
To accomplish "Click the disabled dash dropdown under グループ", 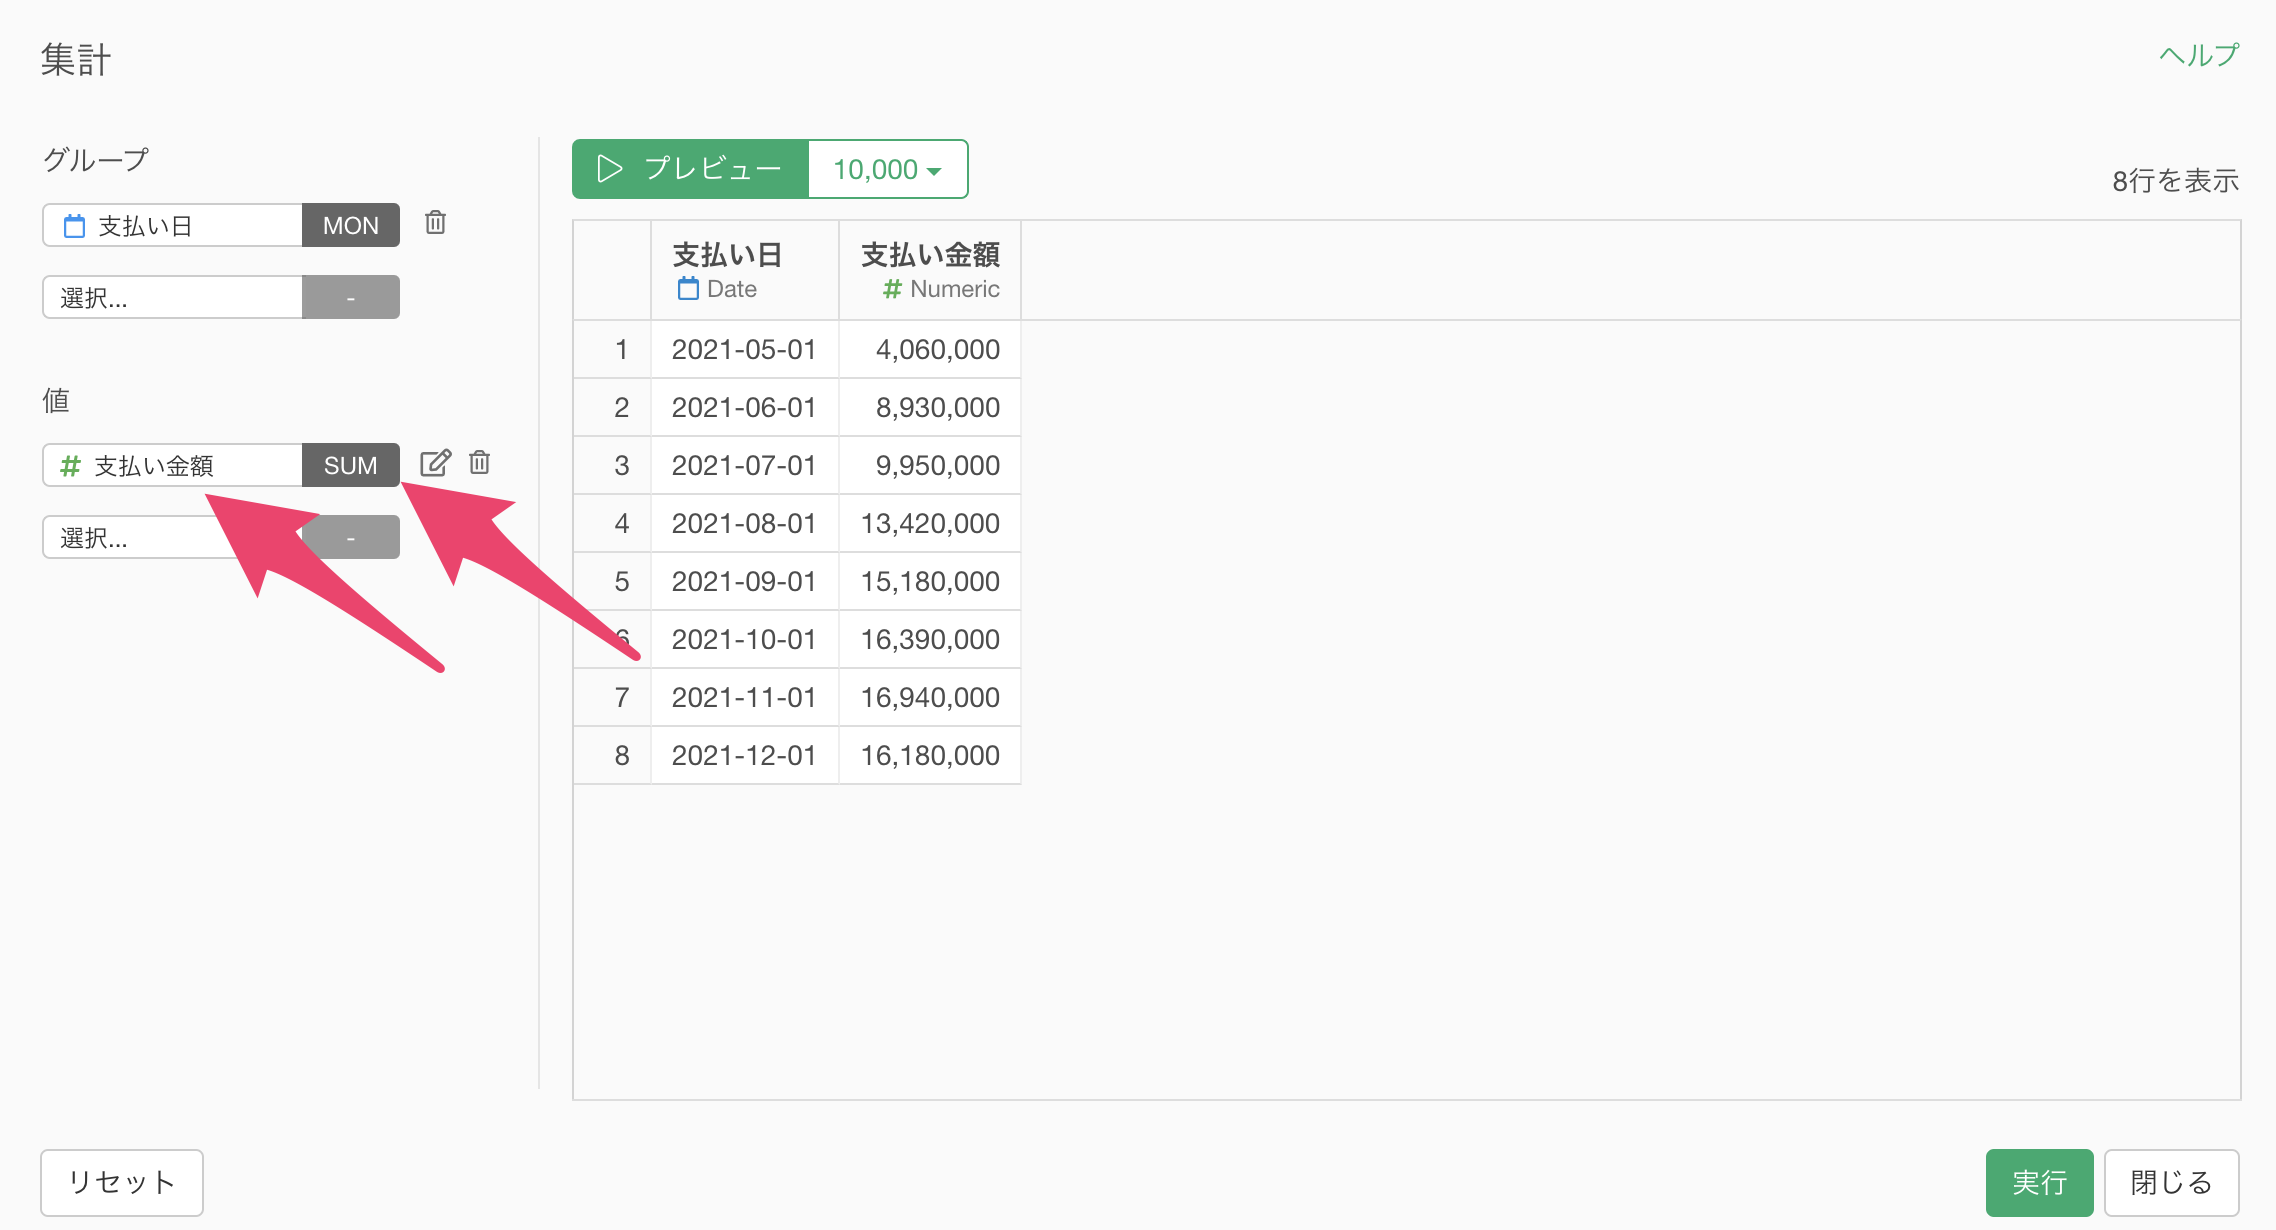I will [351, 297].
